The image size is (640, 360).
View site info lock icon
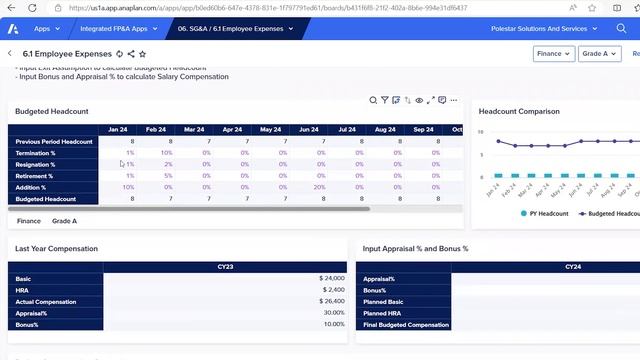(x=58, y=7)
